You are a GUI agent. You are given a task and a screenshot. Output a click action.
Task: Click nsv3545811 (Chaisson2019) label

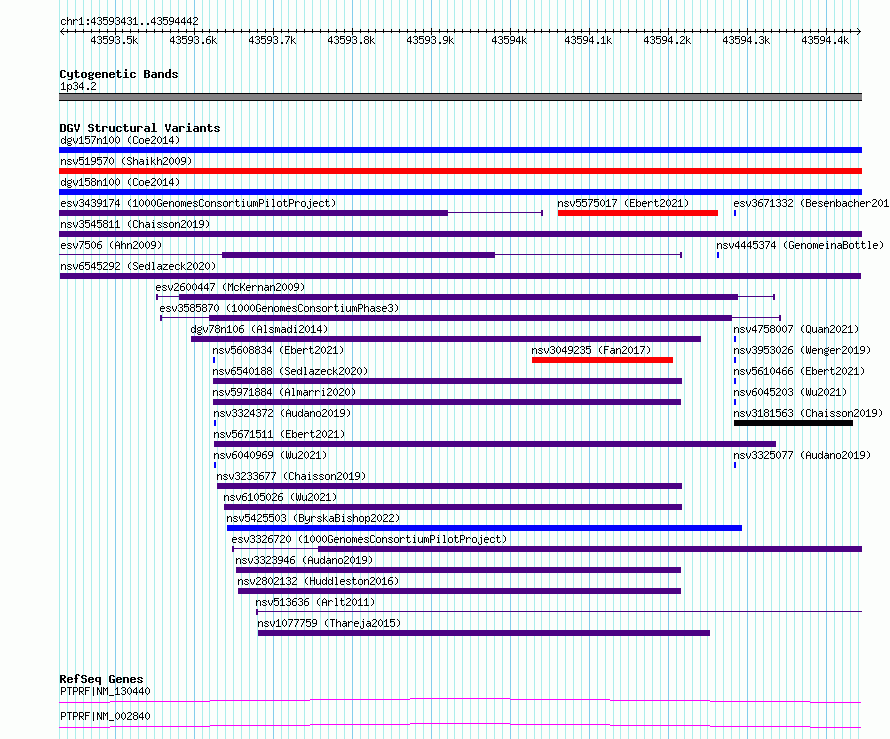pyautogui.click(x=135, y=224)
